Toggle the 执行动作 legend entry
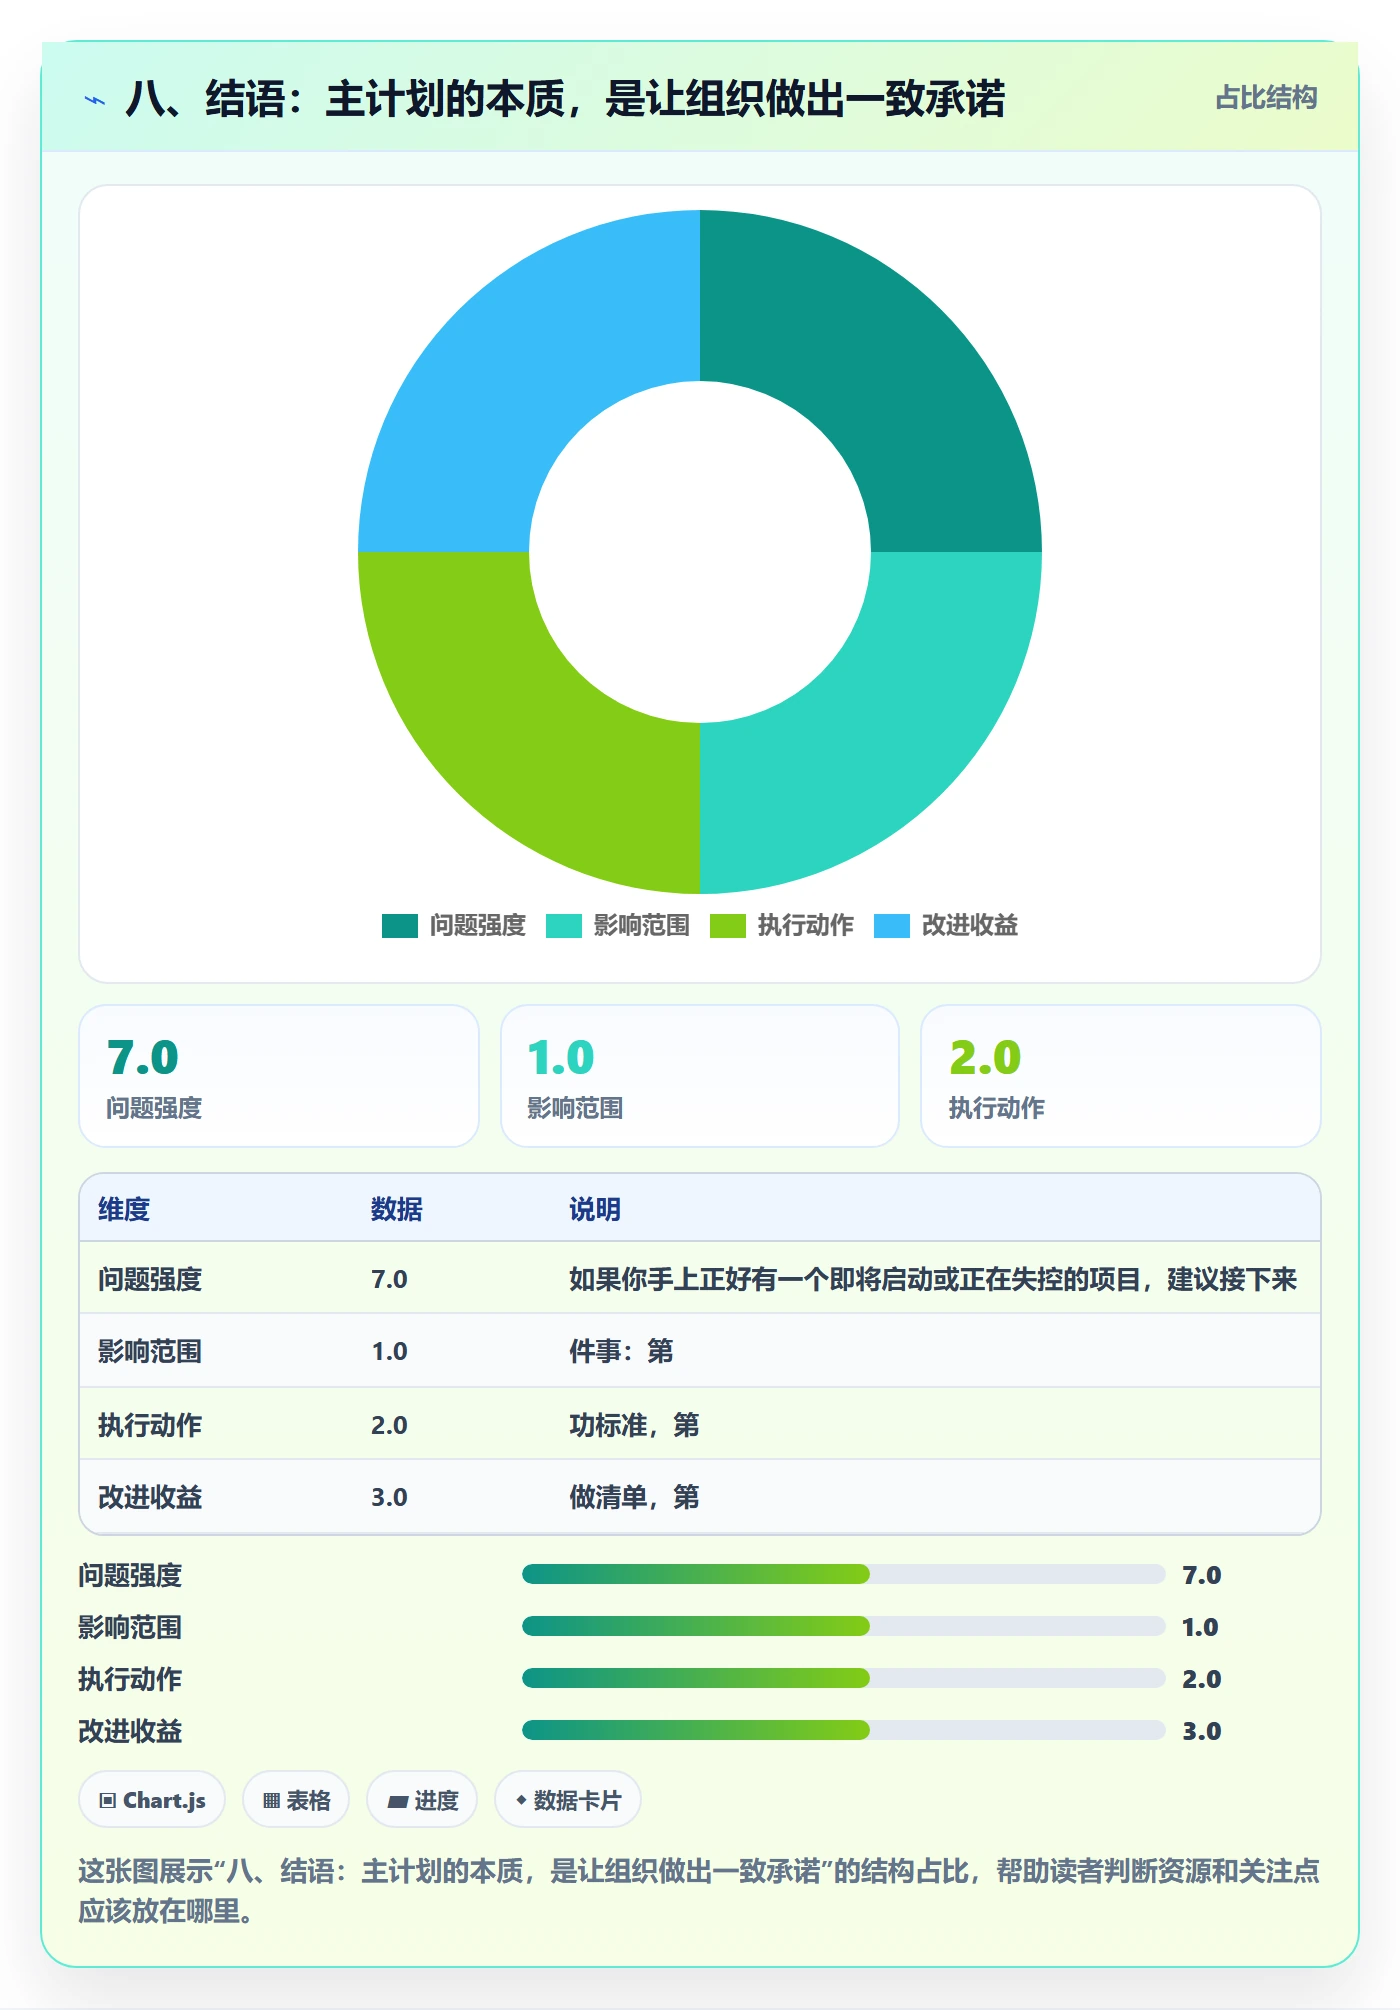1400x2010 pixels. [782, 925]
